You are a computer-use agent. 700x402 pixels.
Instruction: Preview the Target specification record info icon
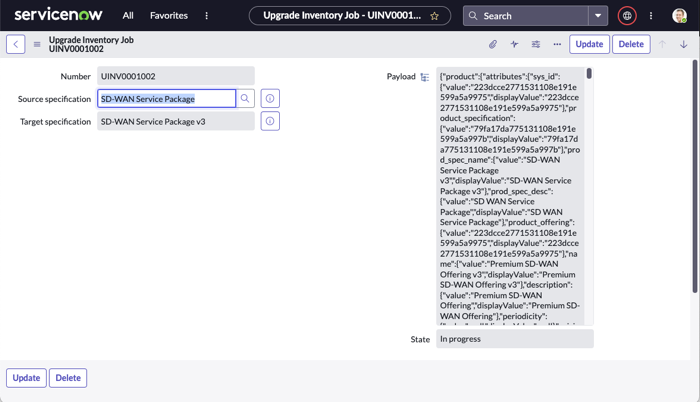pos(270,121)
